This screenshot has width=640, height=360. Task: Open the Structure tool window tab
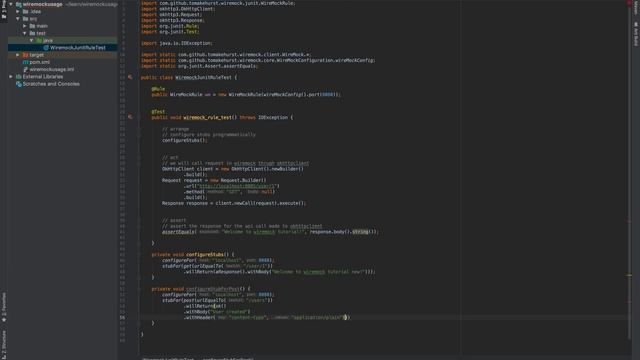coord(4,345)
